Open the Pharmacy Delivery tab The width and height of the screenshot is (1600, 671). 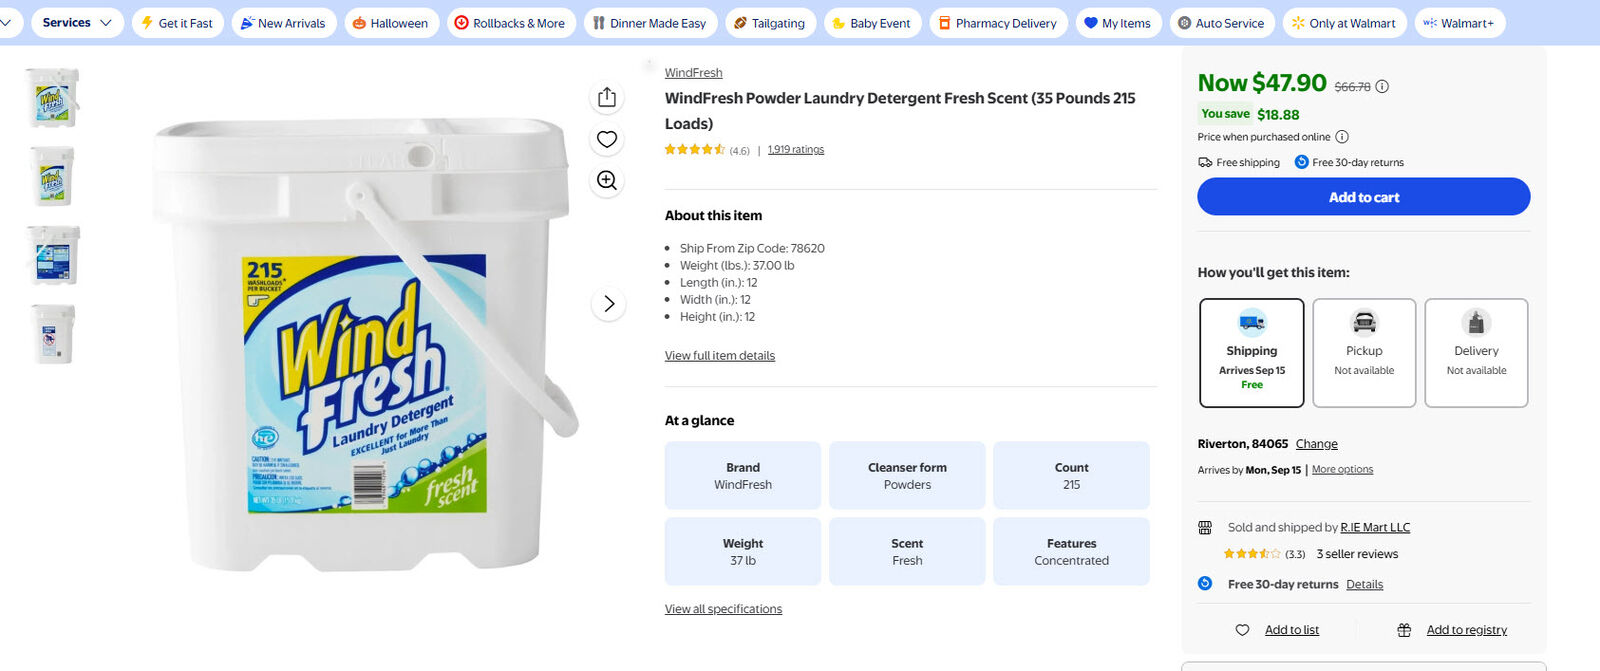[x=997, y=23]
